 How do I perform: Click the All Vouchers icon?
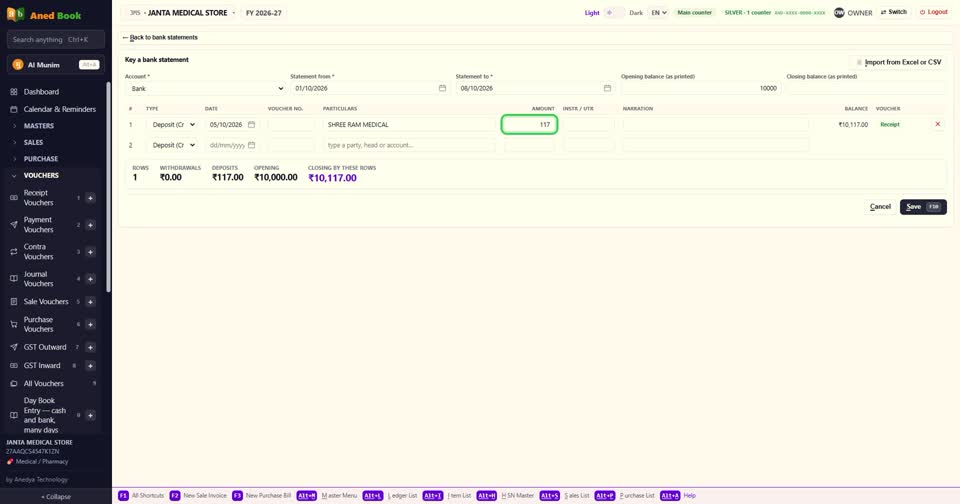(13, 384)
